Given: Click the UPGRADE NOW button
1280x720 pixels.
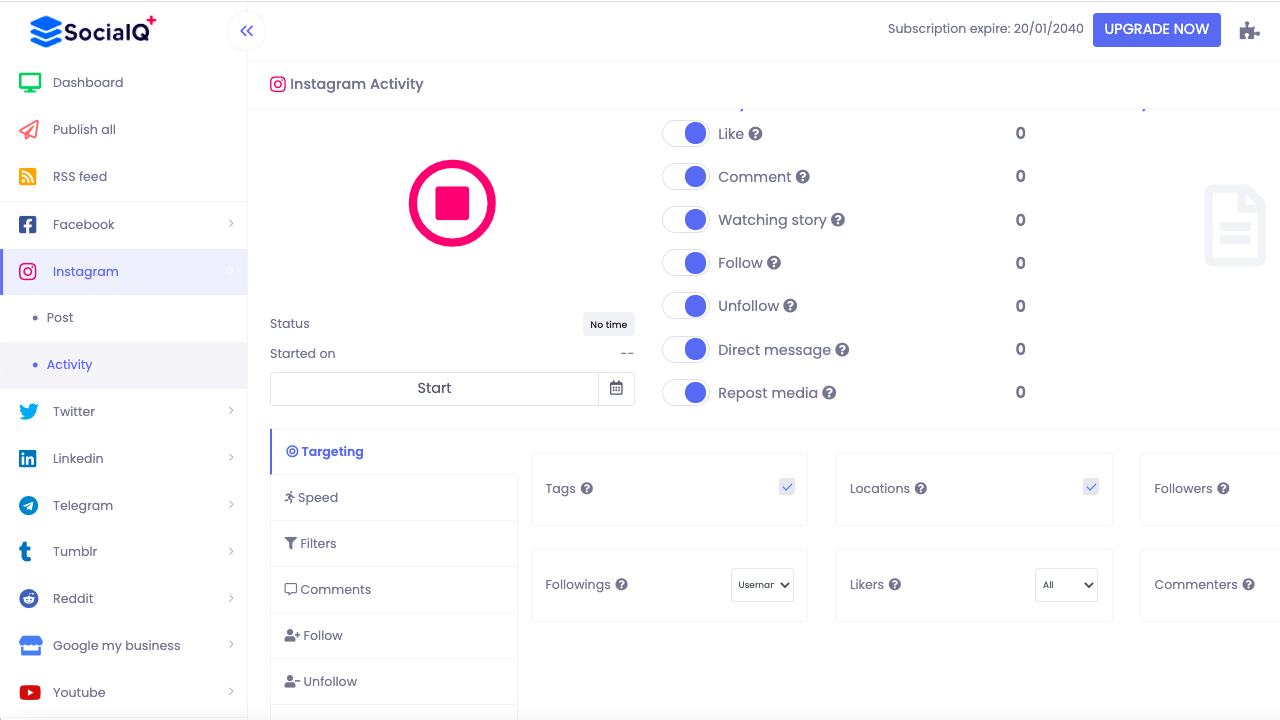Looking at the screenshot, I should click(x=1156, y=29).
